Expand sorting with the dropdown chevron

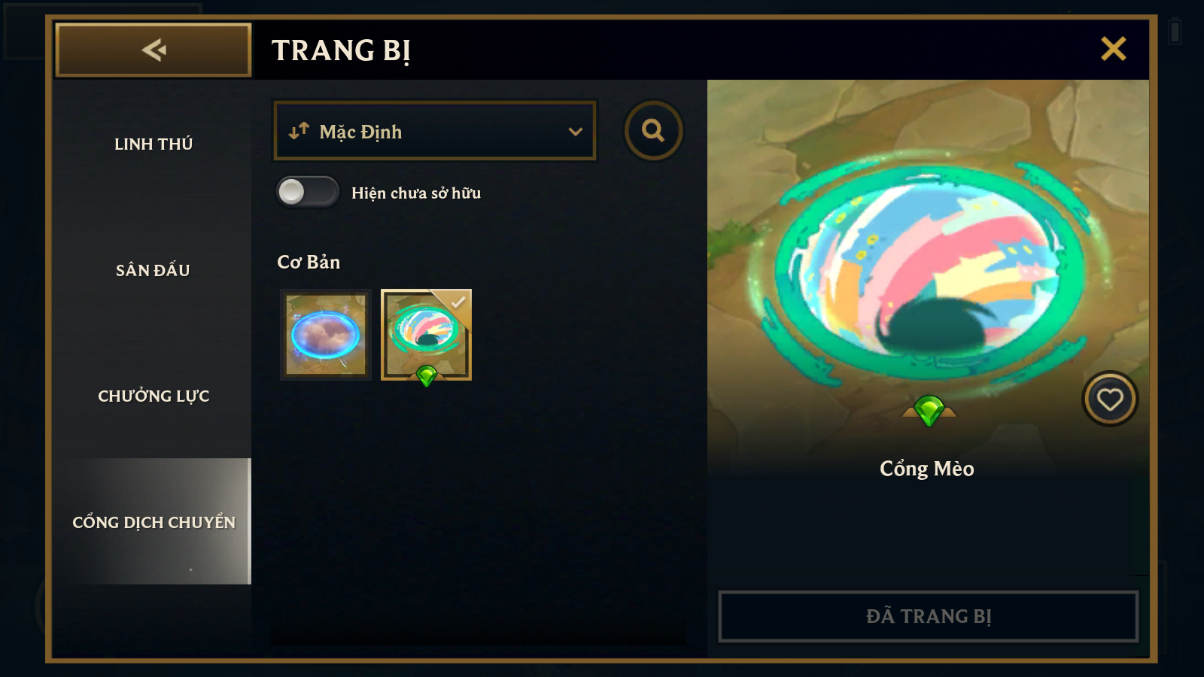pos(575,131)
